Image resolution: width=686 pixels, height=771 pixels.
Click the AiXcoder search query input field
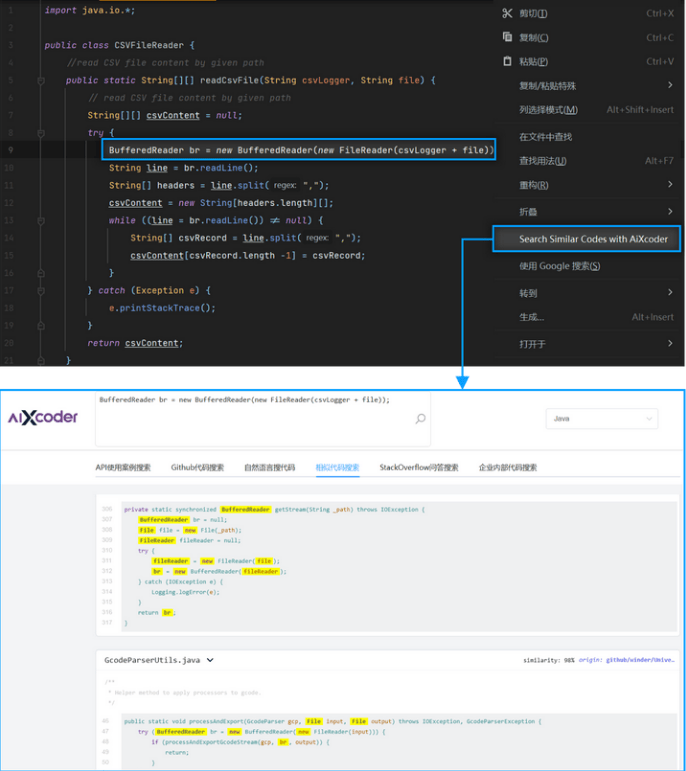pos(263,418)
